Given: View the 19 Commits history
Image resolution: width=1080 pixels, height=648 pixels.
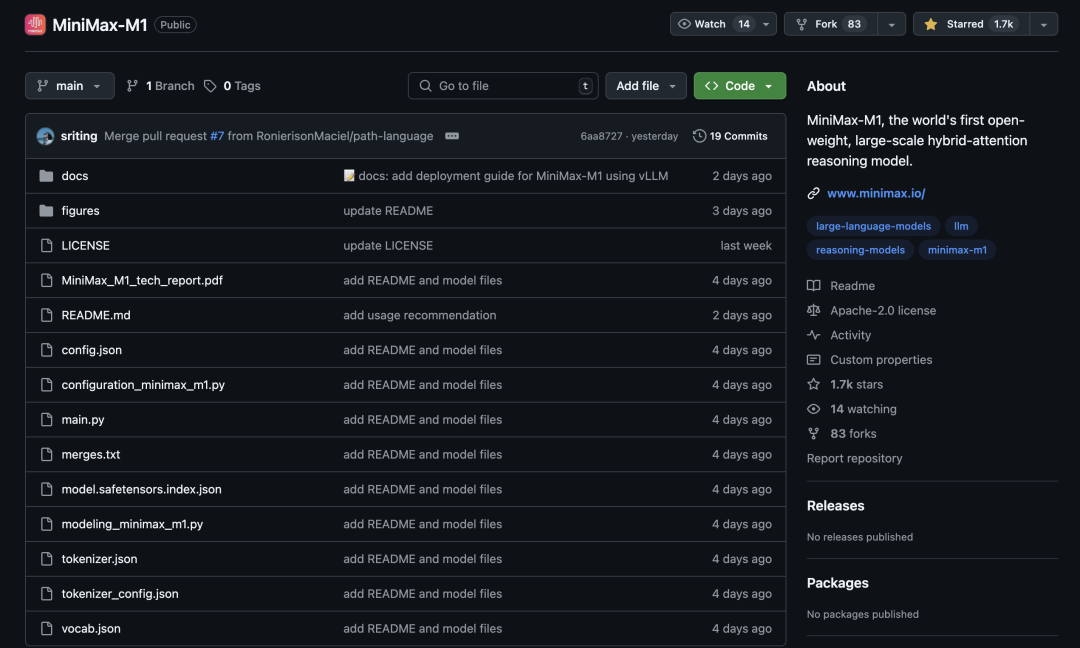Looking at the screenshot, I should click(730, 136).
